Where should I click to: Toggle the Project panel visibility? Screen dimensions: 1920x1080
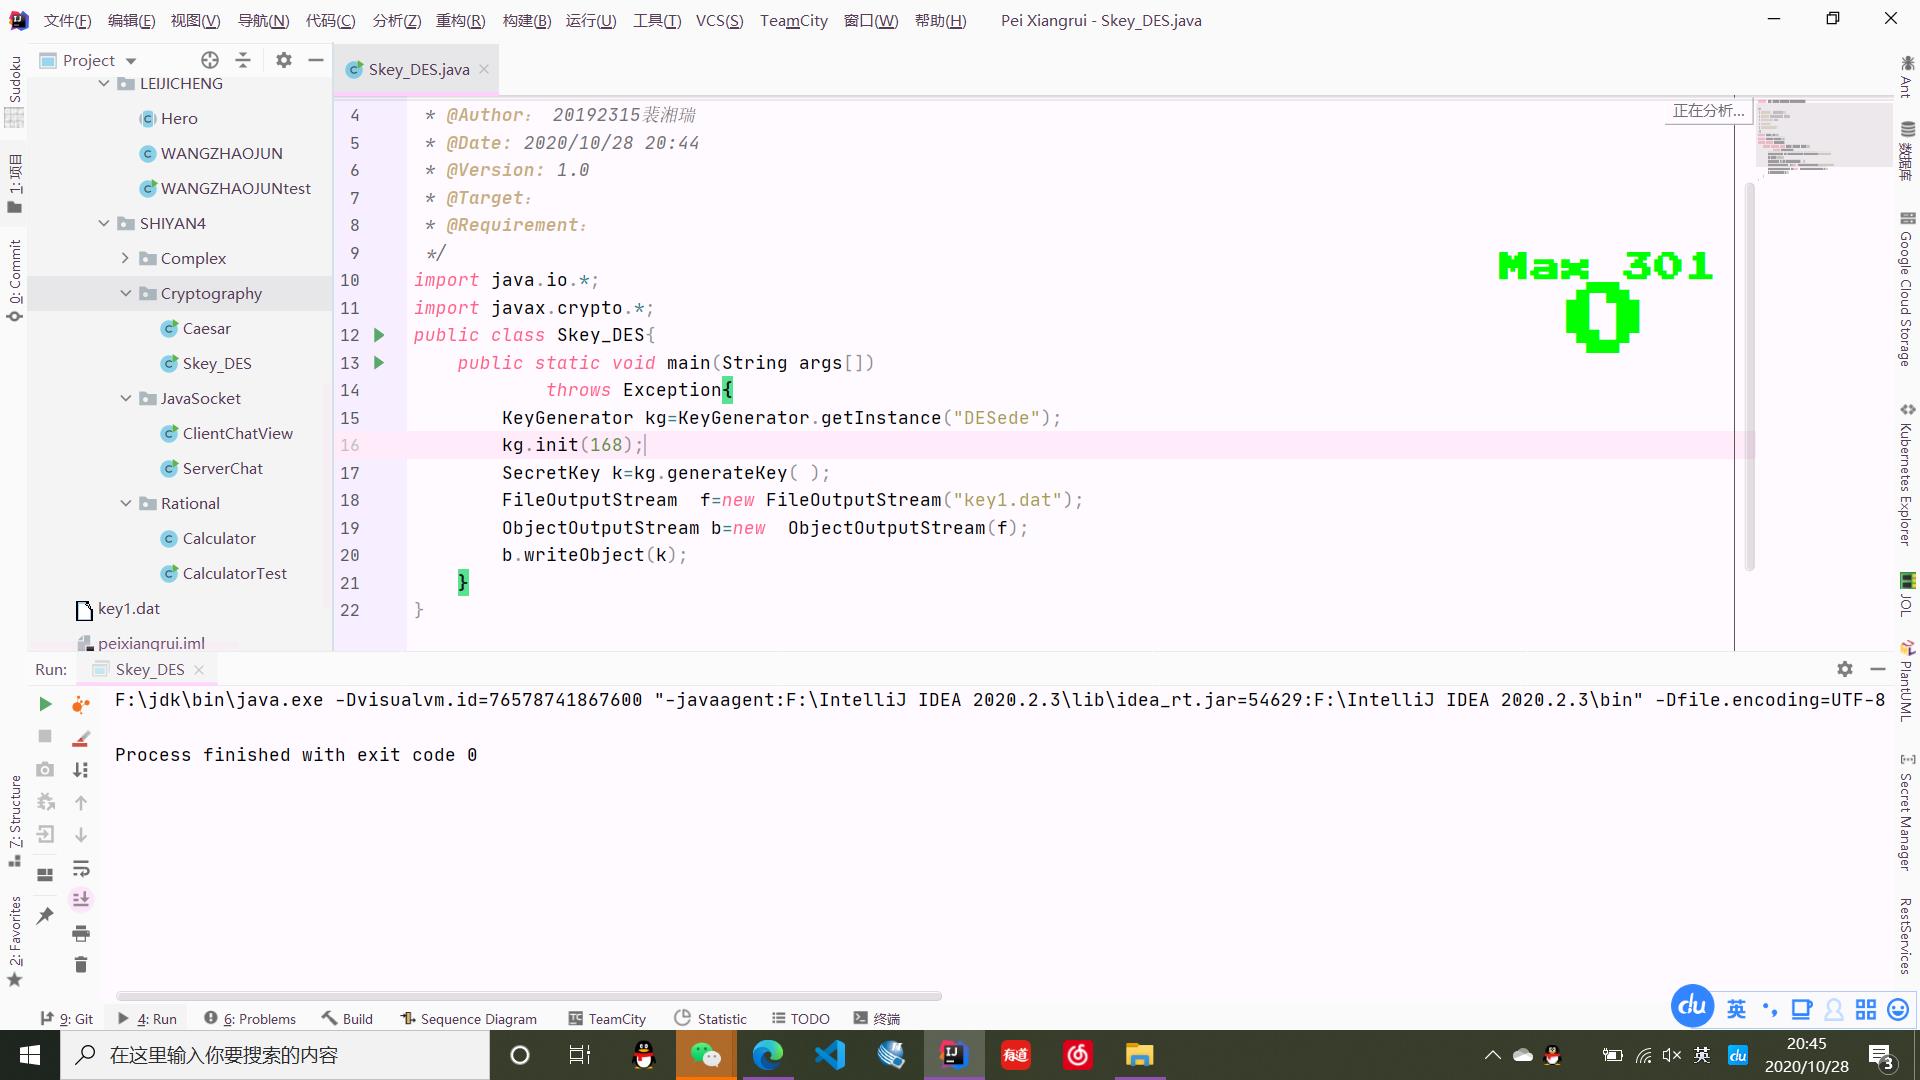click(315, 59)
